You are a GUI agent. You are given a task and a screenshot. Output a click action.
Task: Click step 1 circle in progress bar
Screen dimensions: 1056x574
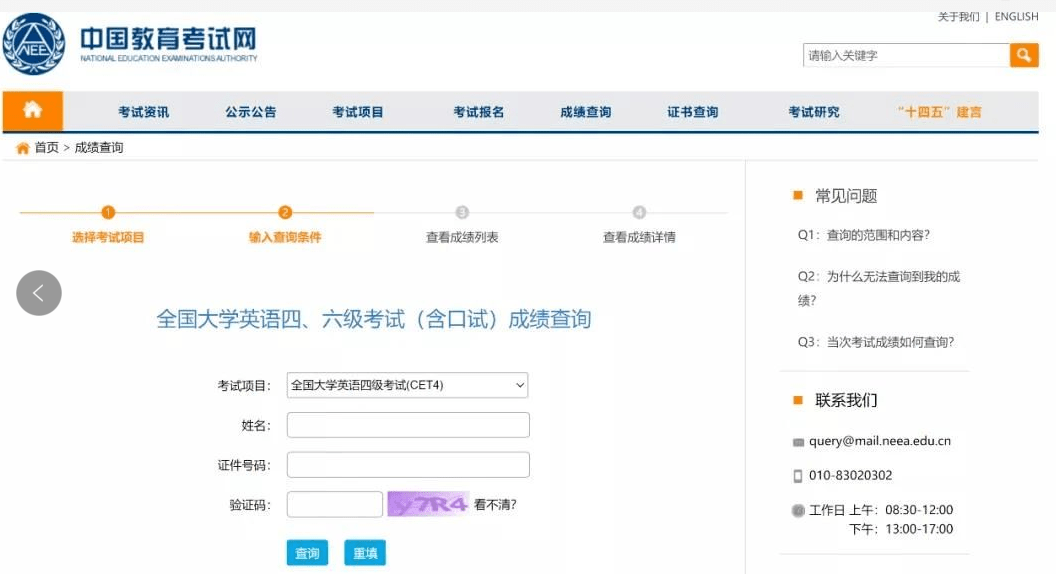[108, 212]
